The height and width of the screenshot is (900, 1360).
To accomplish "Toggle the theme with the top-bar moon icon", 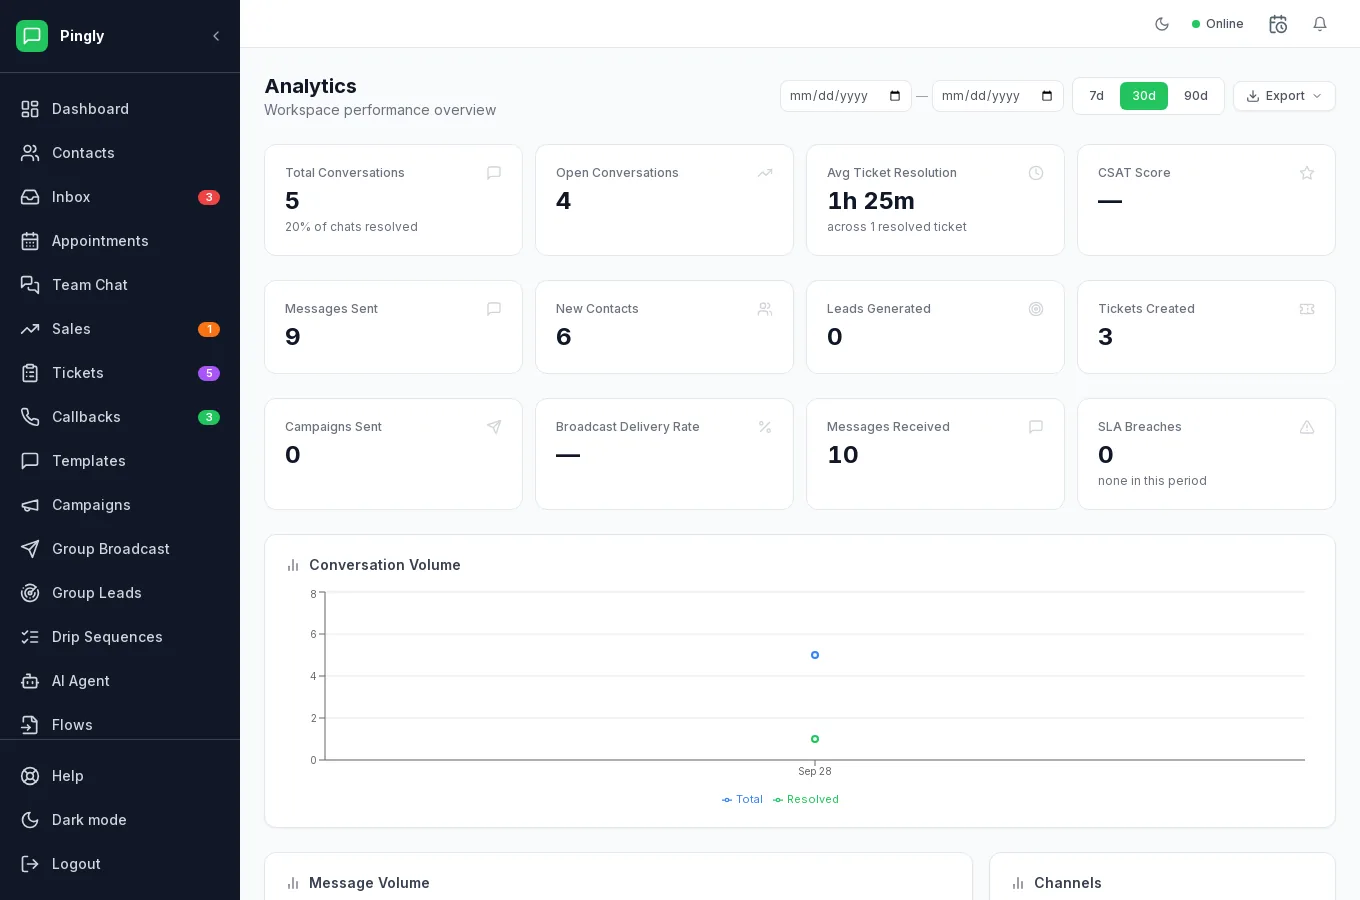I will coord(1162,24).
